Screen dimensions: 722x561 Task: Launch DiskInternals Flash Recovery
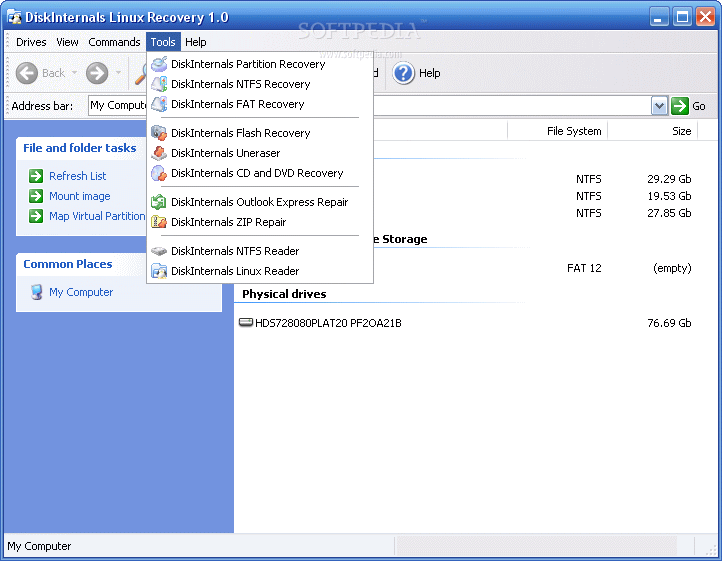[x=260, y=133]
